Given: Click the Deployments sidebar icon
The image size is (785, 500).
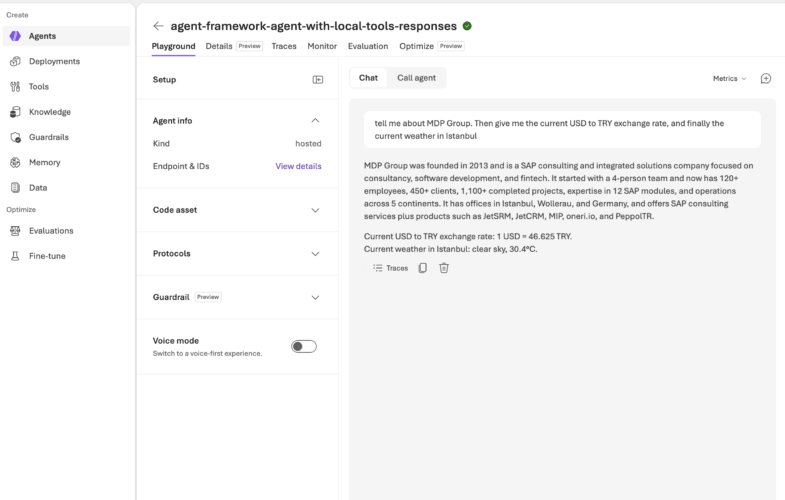Looking at the screenshot, I should coord(15,61).
